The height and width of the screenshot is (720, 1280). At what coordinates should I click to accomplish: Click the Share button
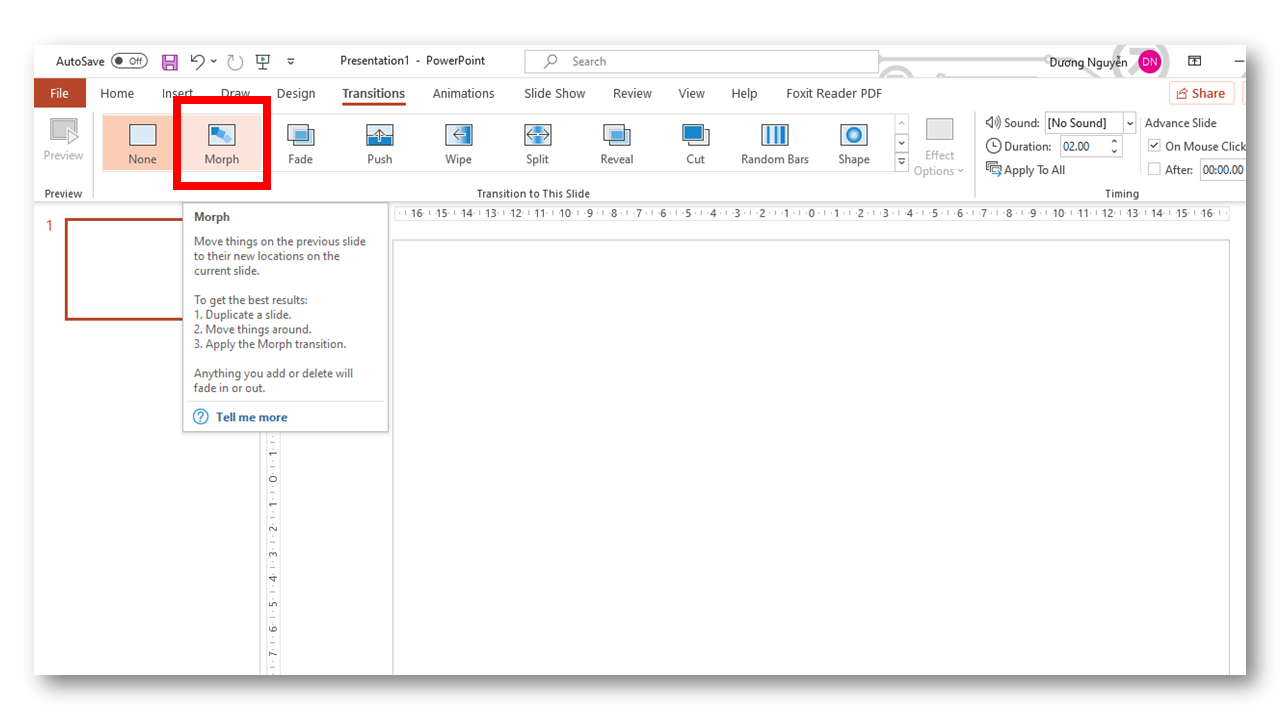1201,93
